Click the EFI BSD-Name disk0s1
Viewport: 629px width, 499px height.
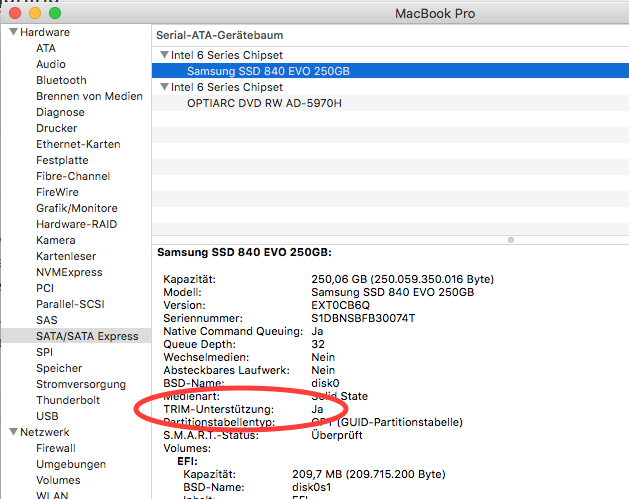tap(311, 487)
